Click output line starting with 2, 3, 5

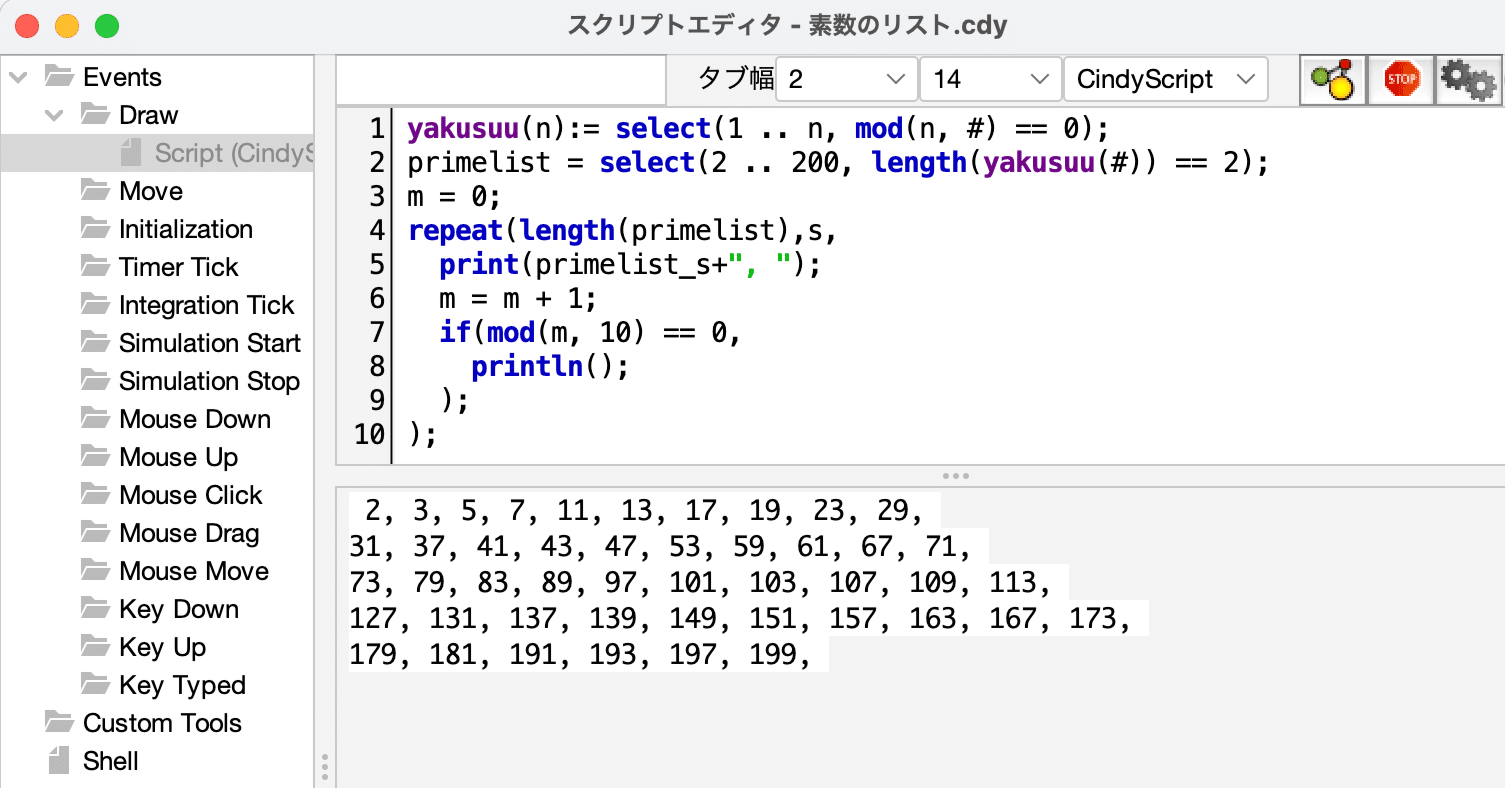coord(645,511)
